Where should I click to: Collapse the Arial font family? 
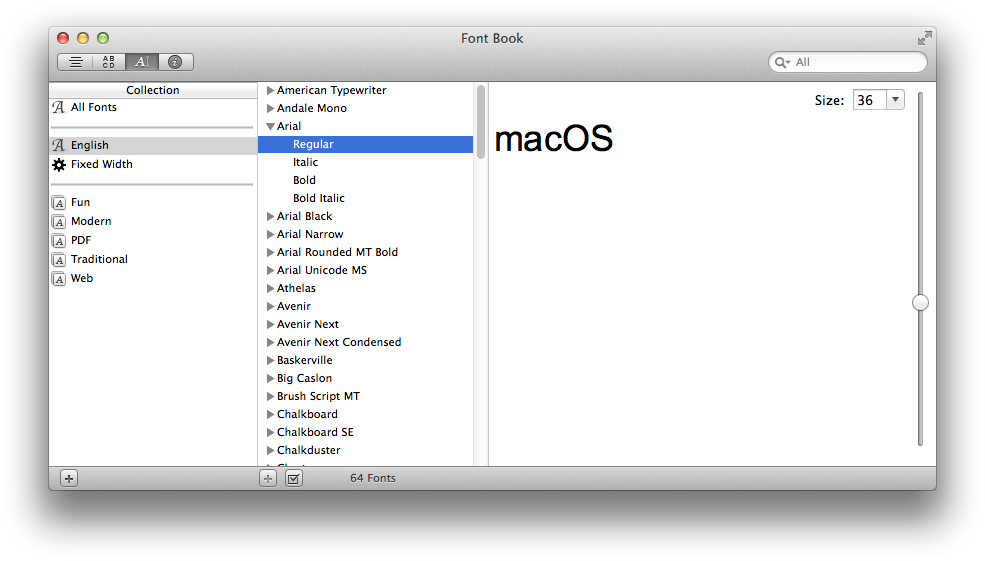[270, 126]
